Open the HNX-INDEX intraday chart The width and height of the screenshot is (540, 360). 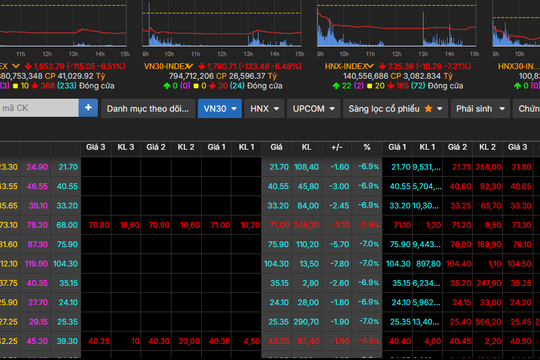pyautogui.click(x=396, y=24)
